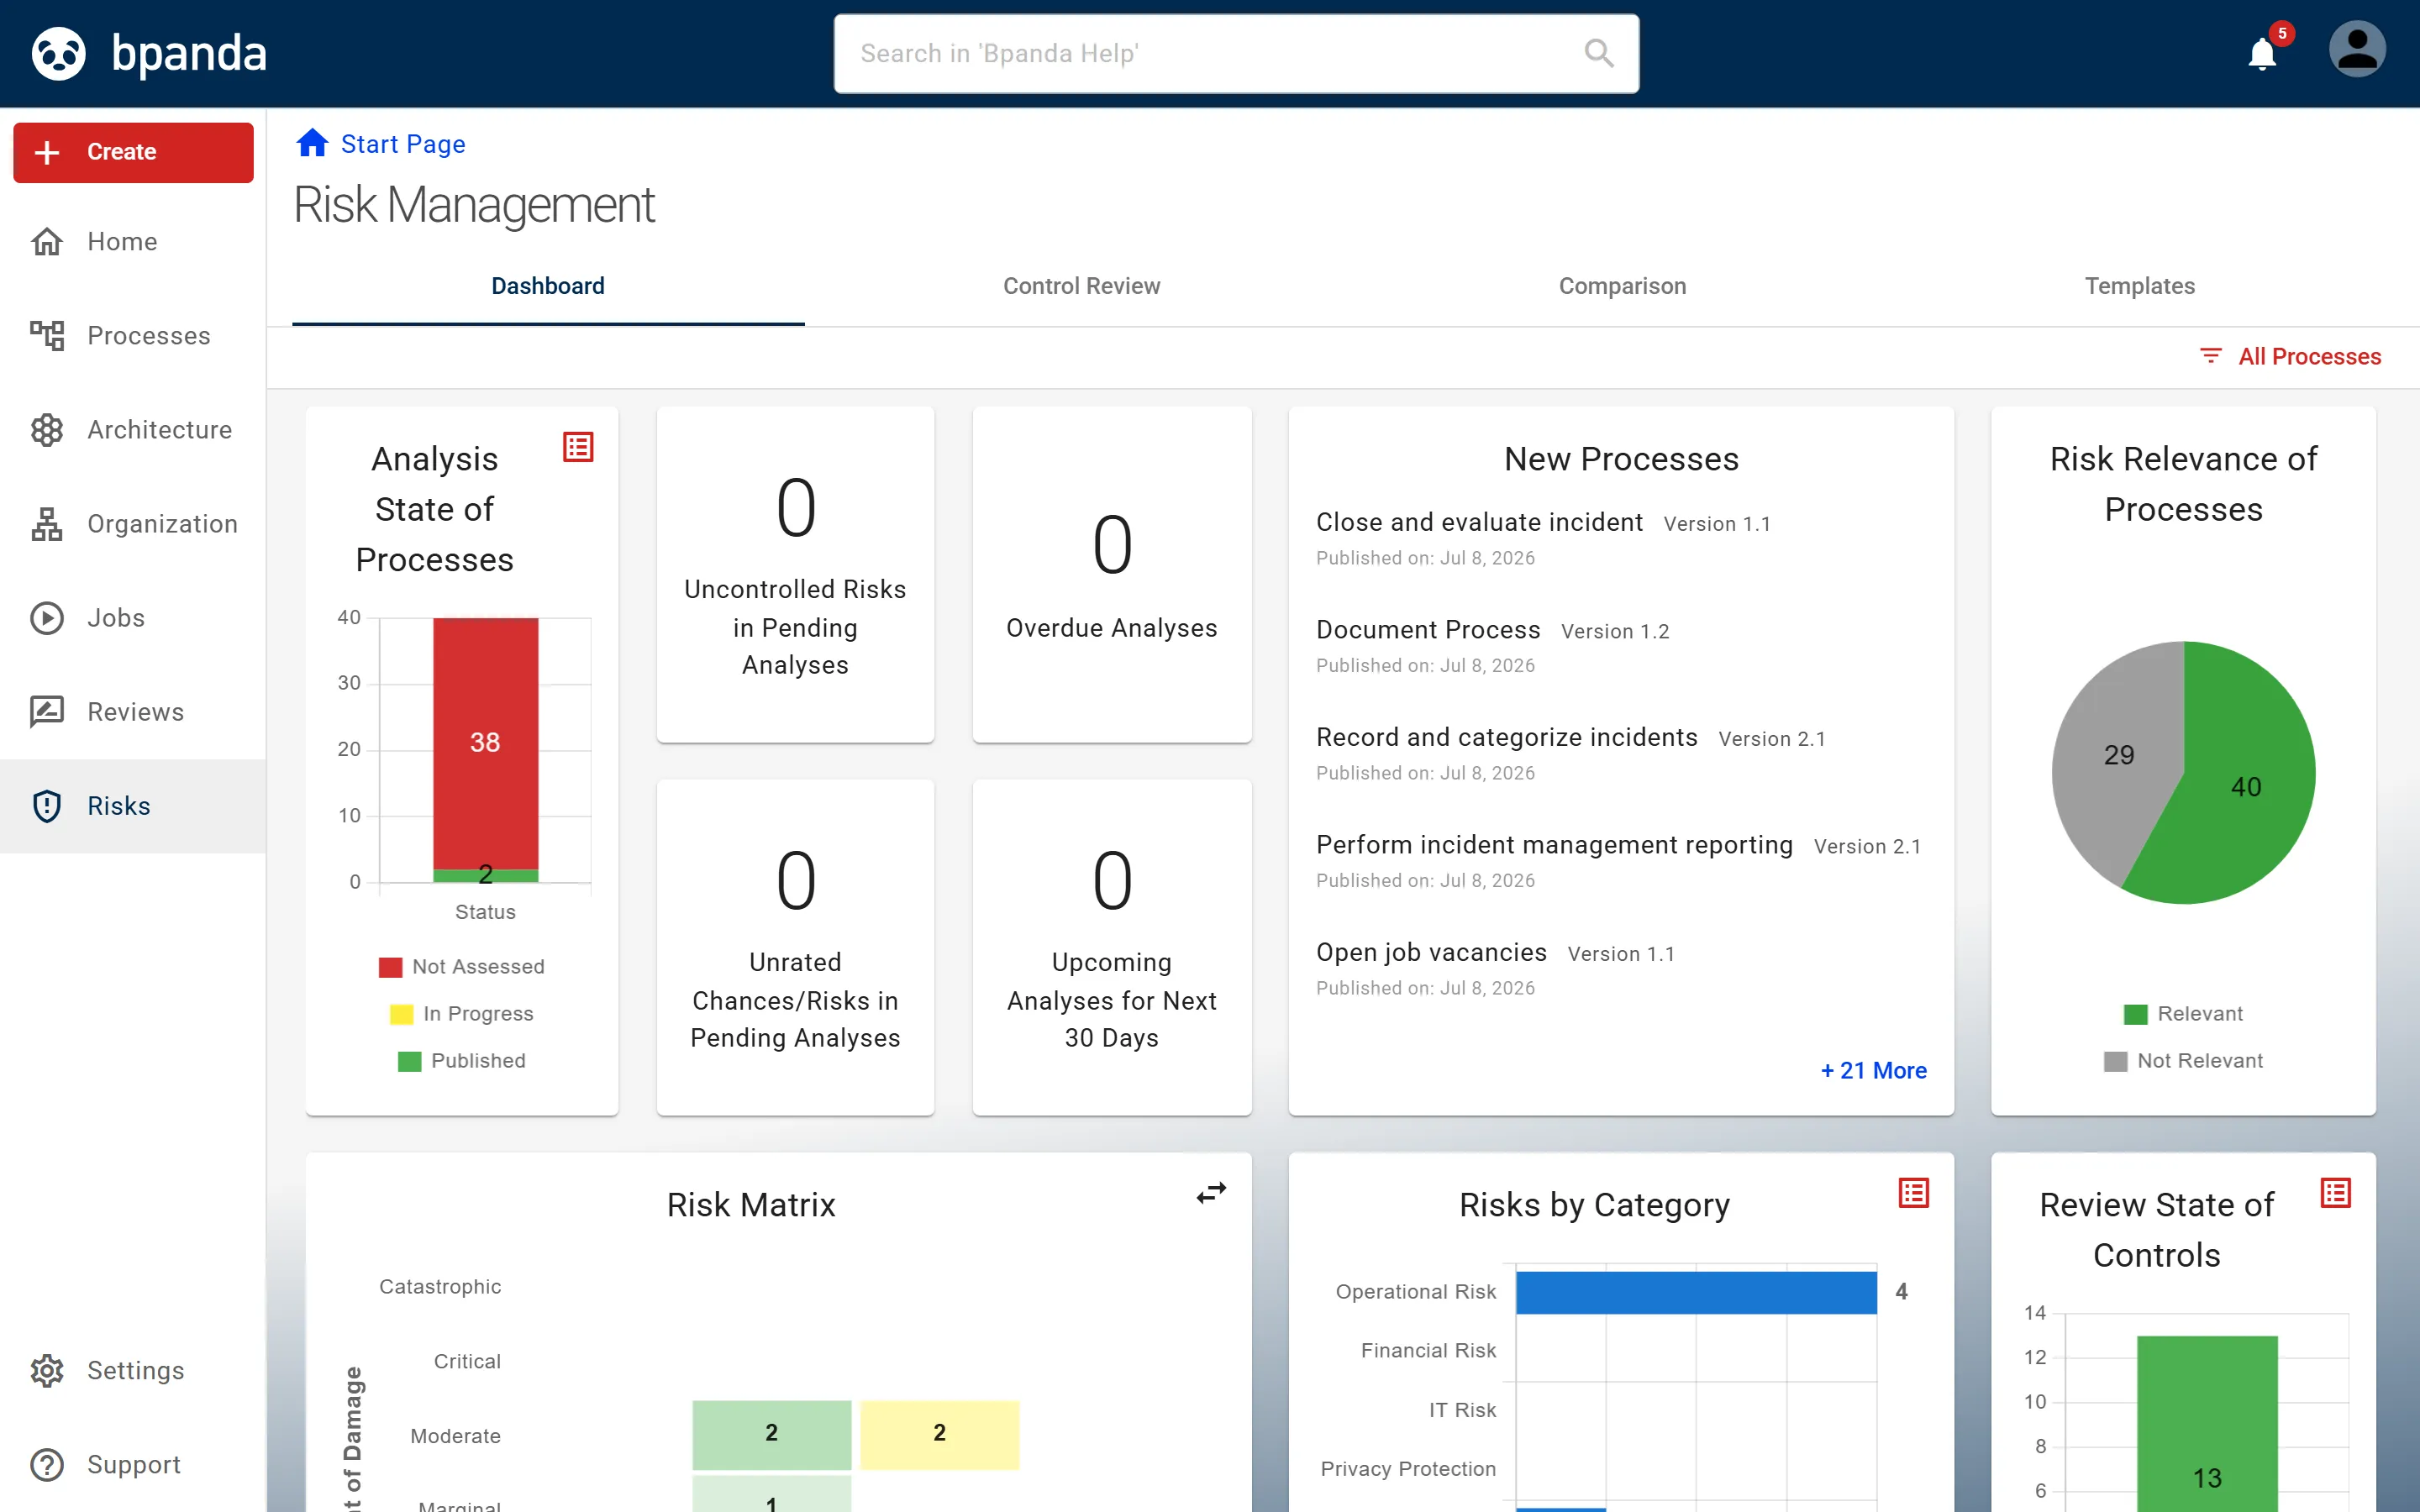Switch to the Comparison tab
Viewport: 2420px width, 1512px height.
click(x=1622, y=286)
